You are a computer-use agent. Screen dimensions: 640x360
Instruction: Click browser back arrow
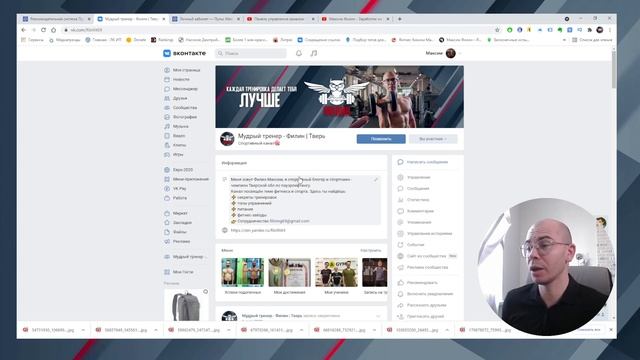pyautogui.click(x=23, y=30)
